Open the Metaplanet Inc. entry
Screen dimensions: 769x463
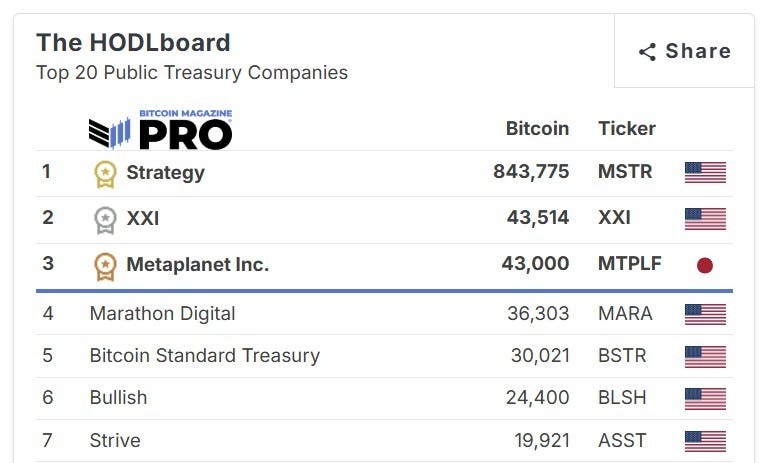[x=198, y=264]
